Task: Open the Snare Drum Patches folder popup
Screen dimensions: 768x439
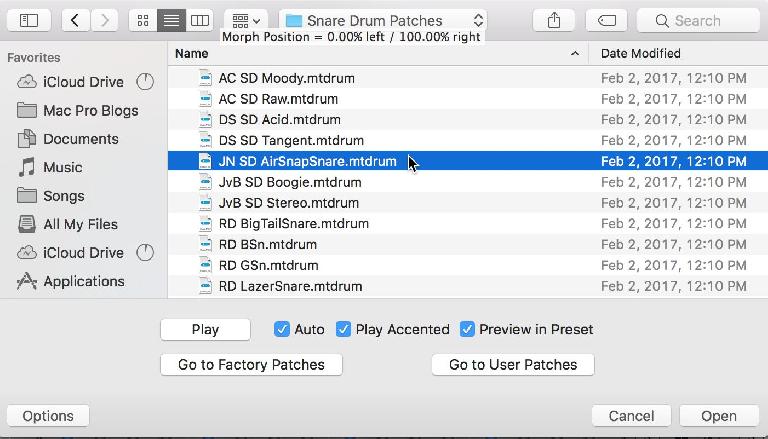Action: click(383, 21)
